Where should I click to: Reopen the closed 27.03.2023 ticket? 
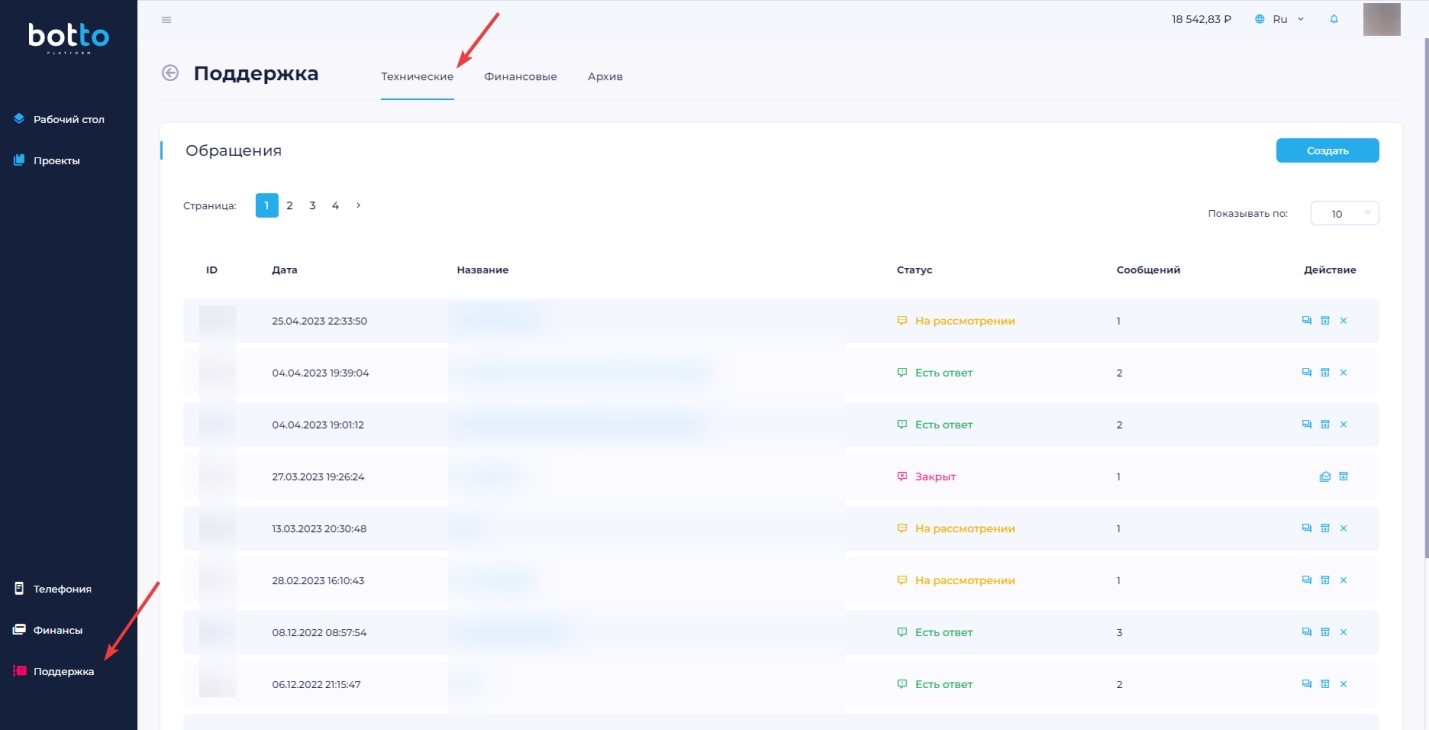click(1325, 477)
